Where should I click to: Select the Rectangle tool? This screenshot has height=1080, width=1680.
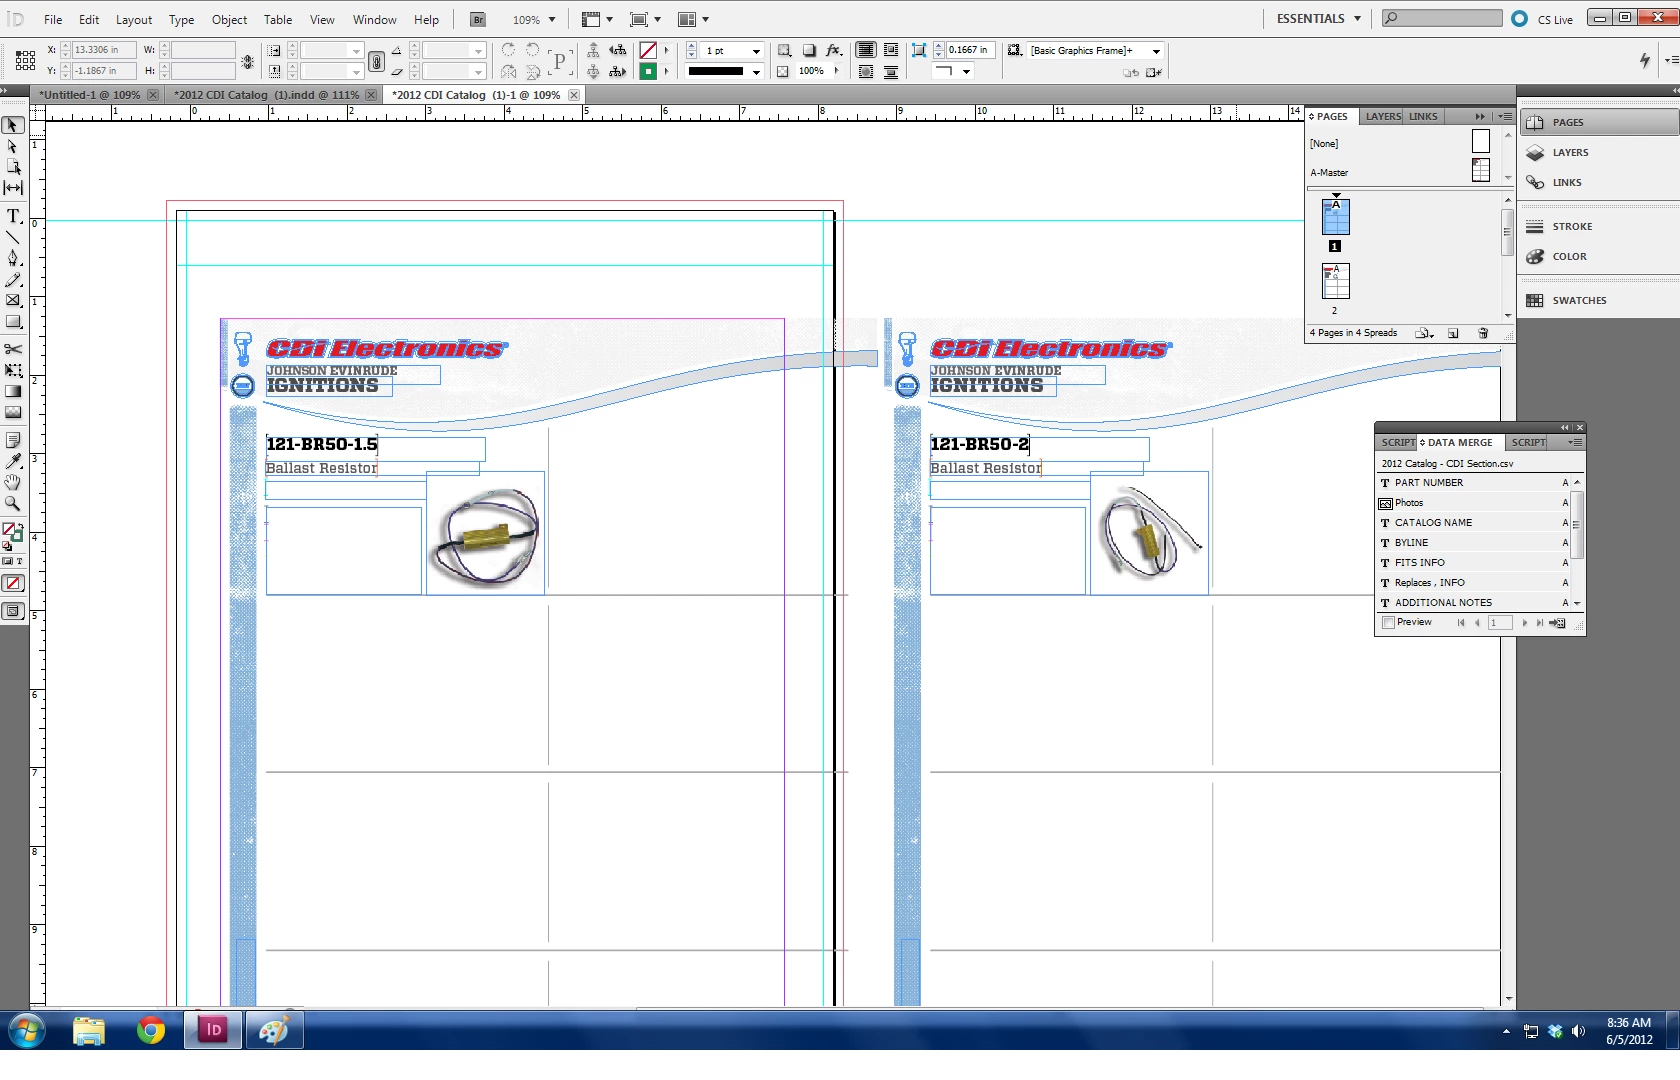point(13,322)
